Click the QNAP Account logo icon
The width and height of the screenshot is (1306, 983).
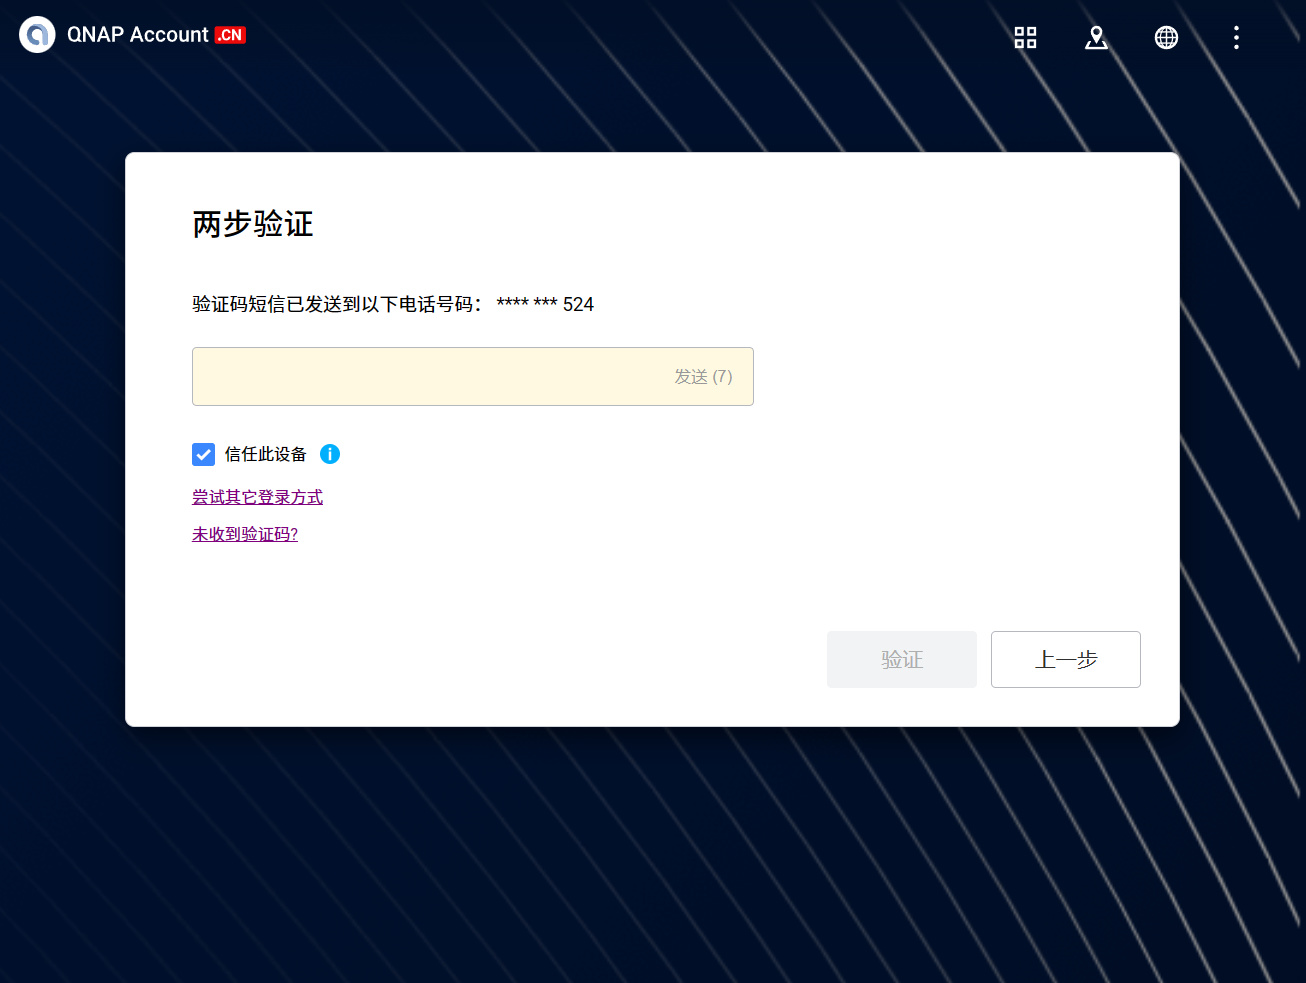pyautogui.click(x=37, y=35)
